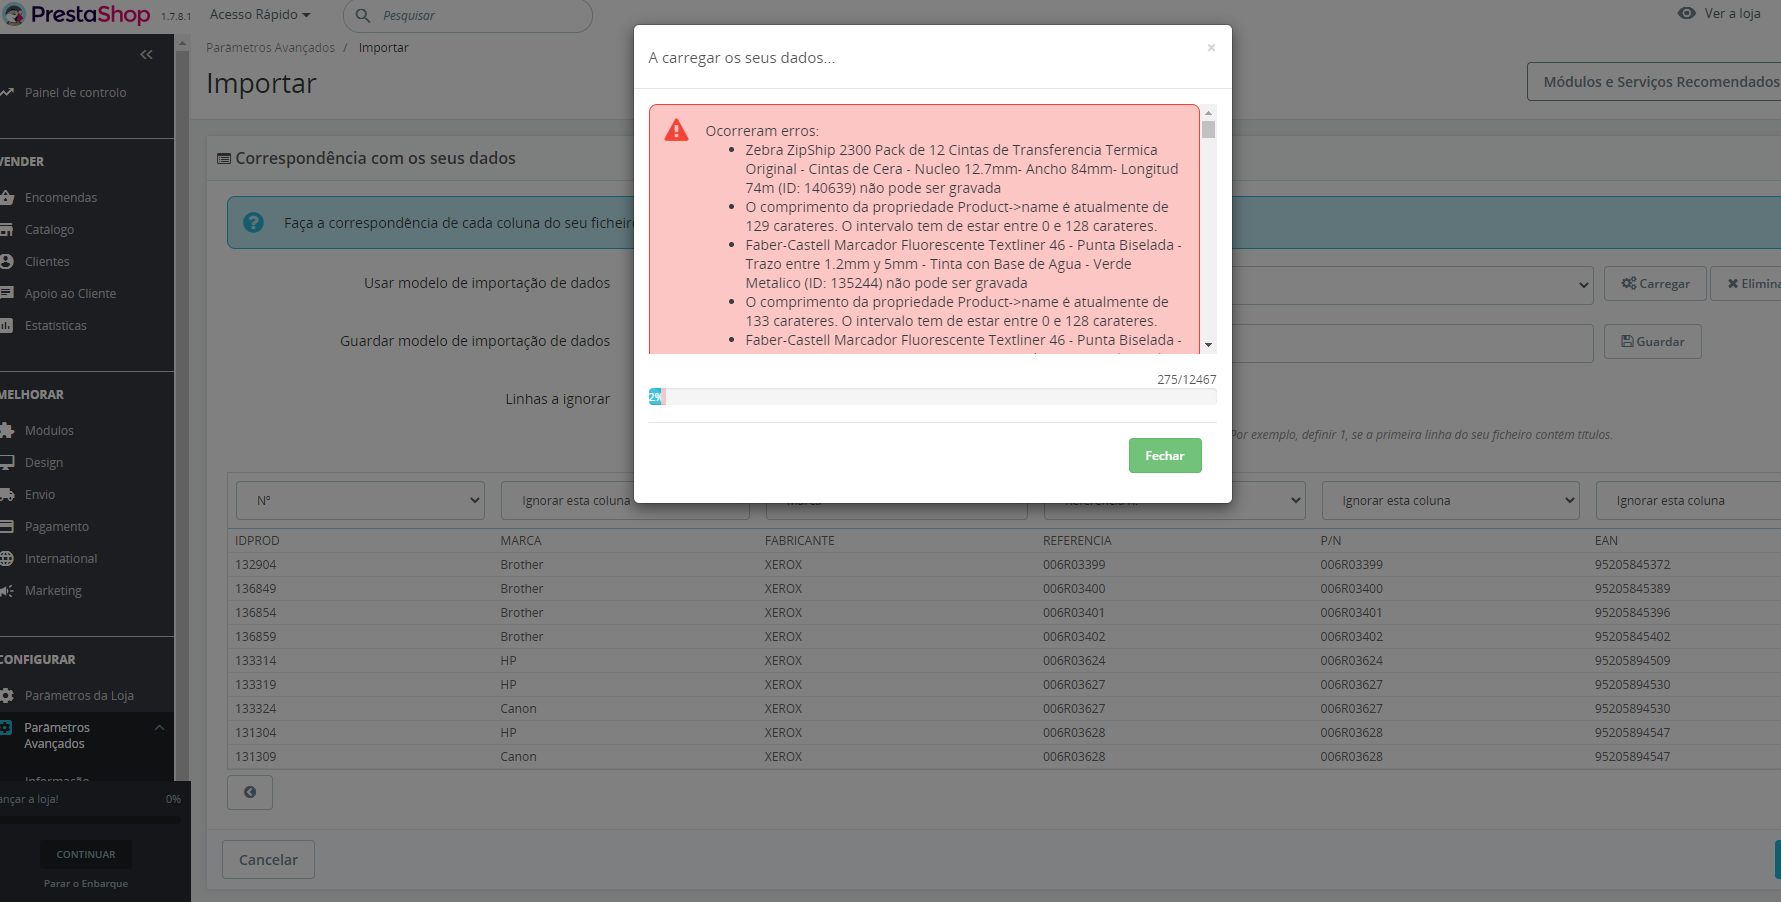Click the Pagamento card icon

[7, 526]
